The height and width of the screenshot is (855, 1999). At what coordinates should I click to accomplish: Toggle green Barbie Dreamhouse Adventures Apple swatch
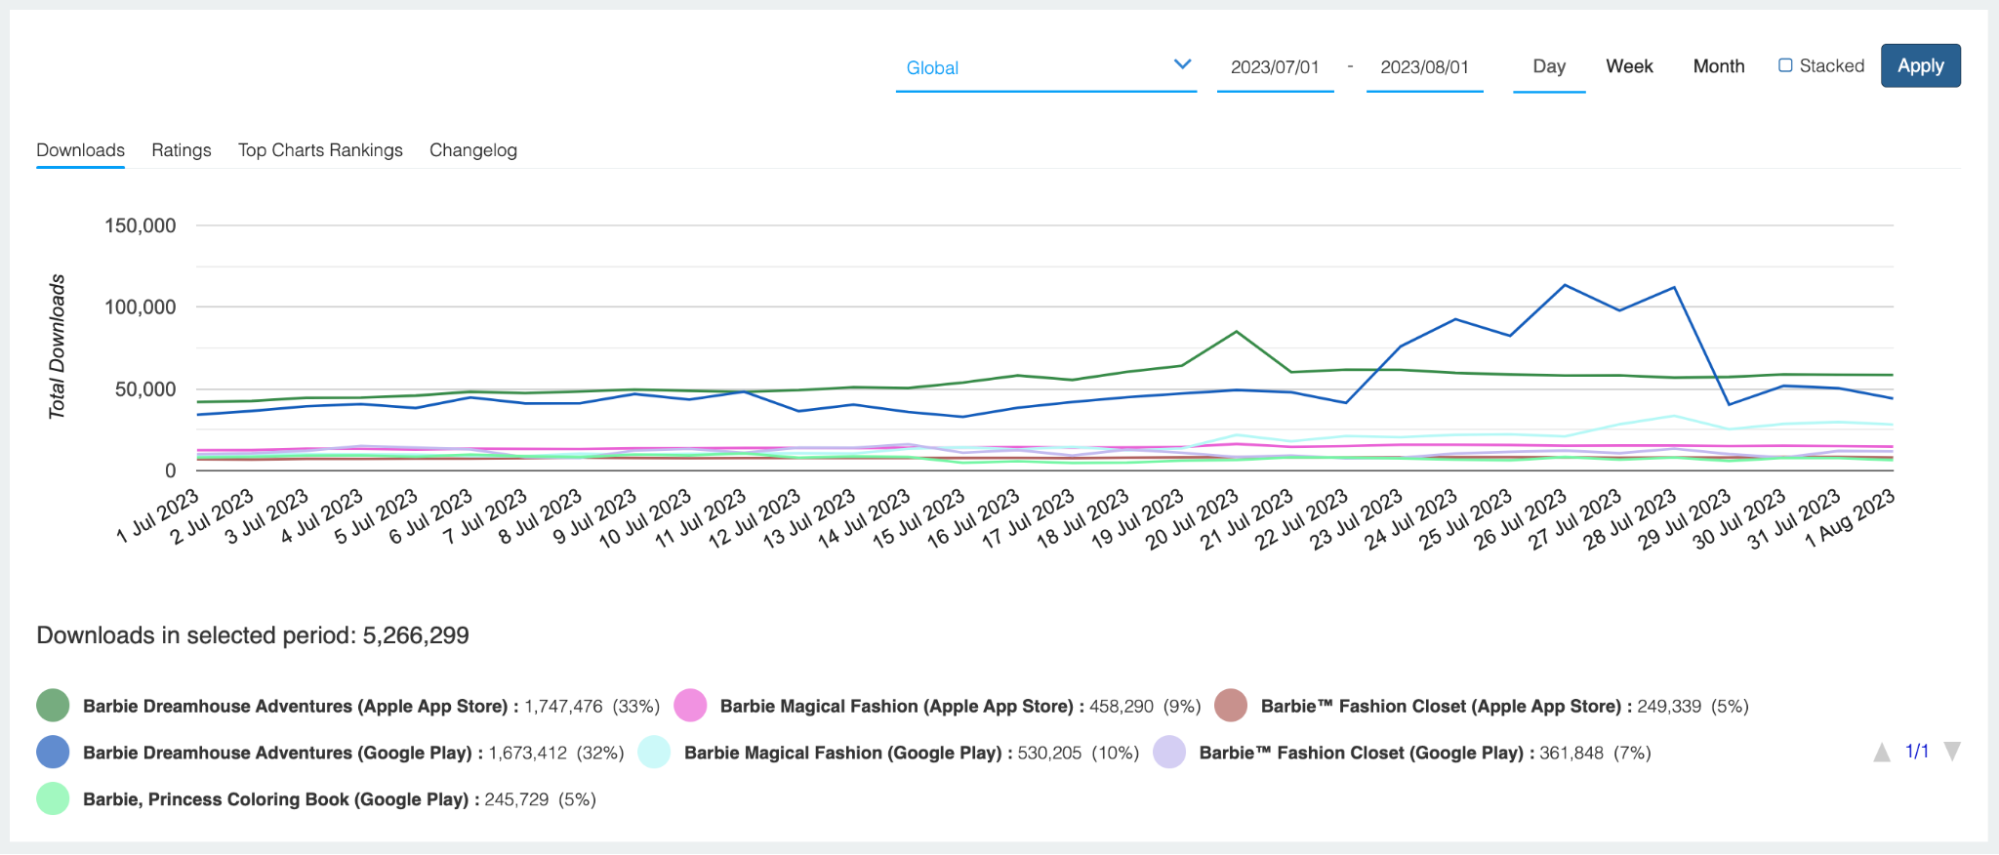(x=53, y=706)
